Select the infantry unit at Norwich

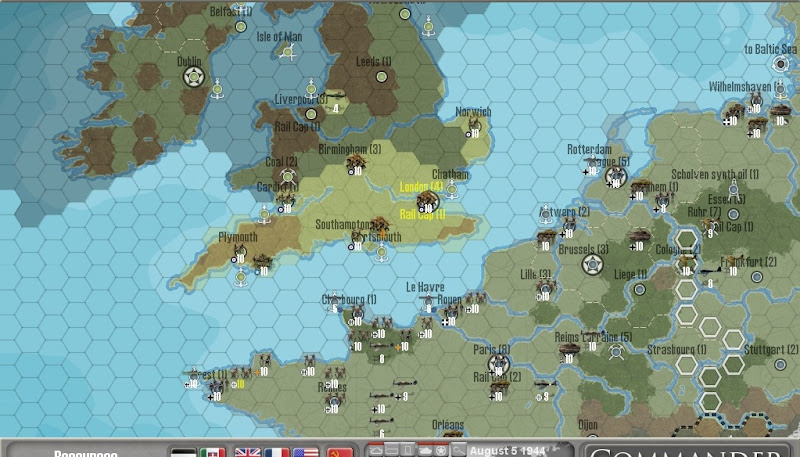click(x=475, y=125)
